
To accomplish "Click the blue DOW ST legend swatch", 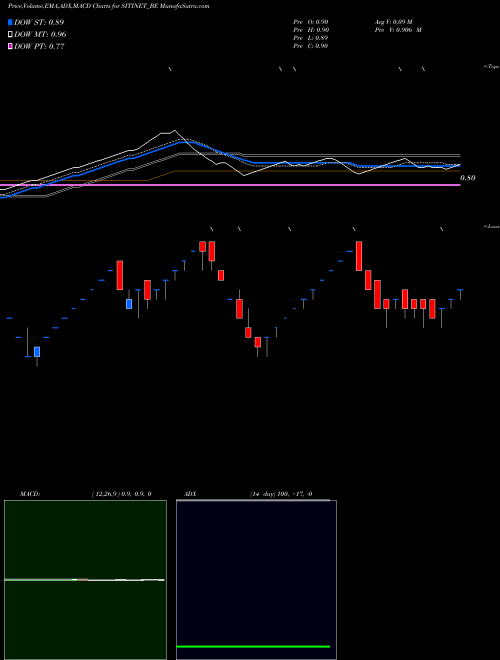I will 10,22.
